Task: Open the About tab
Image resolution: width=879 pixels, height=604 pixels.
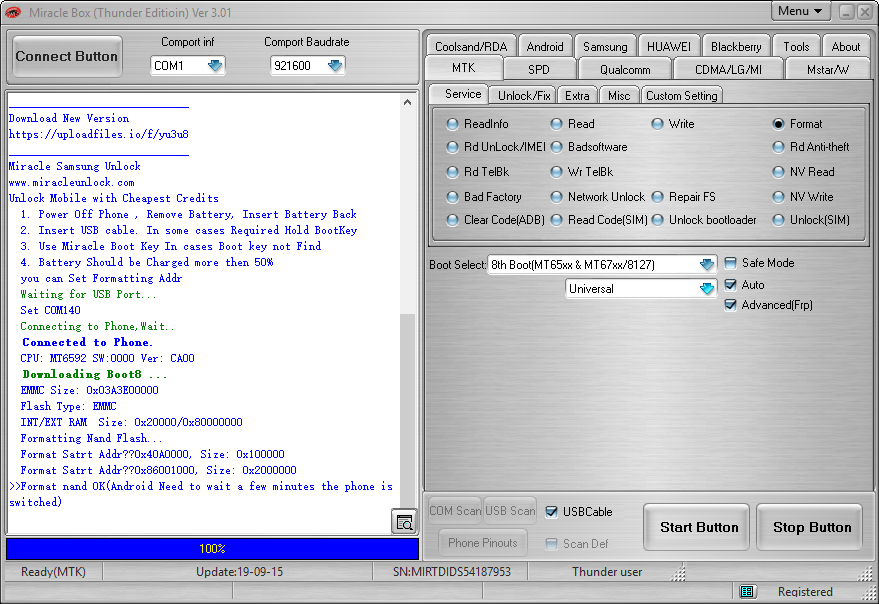Action: tap(845, 47)
